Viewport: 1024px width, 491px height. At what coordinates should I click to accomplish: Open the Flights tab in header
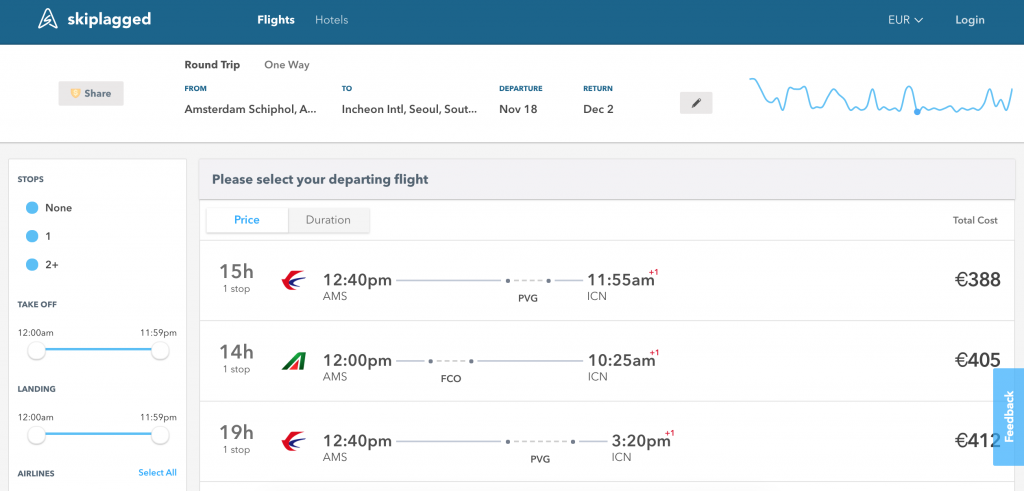point(276,20)
